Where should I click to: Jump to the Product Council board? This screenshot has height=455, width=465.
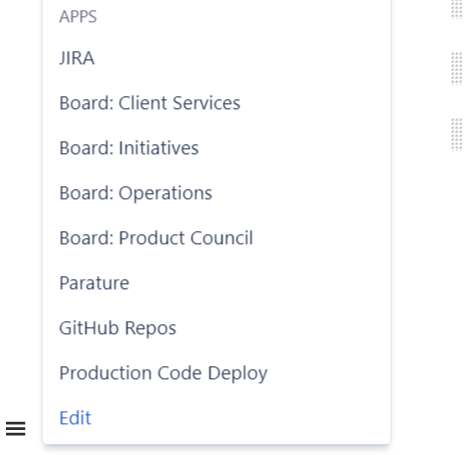click(x=156, y=238)
